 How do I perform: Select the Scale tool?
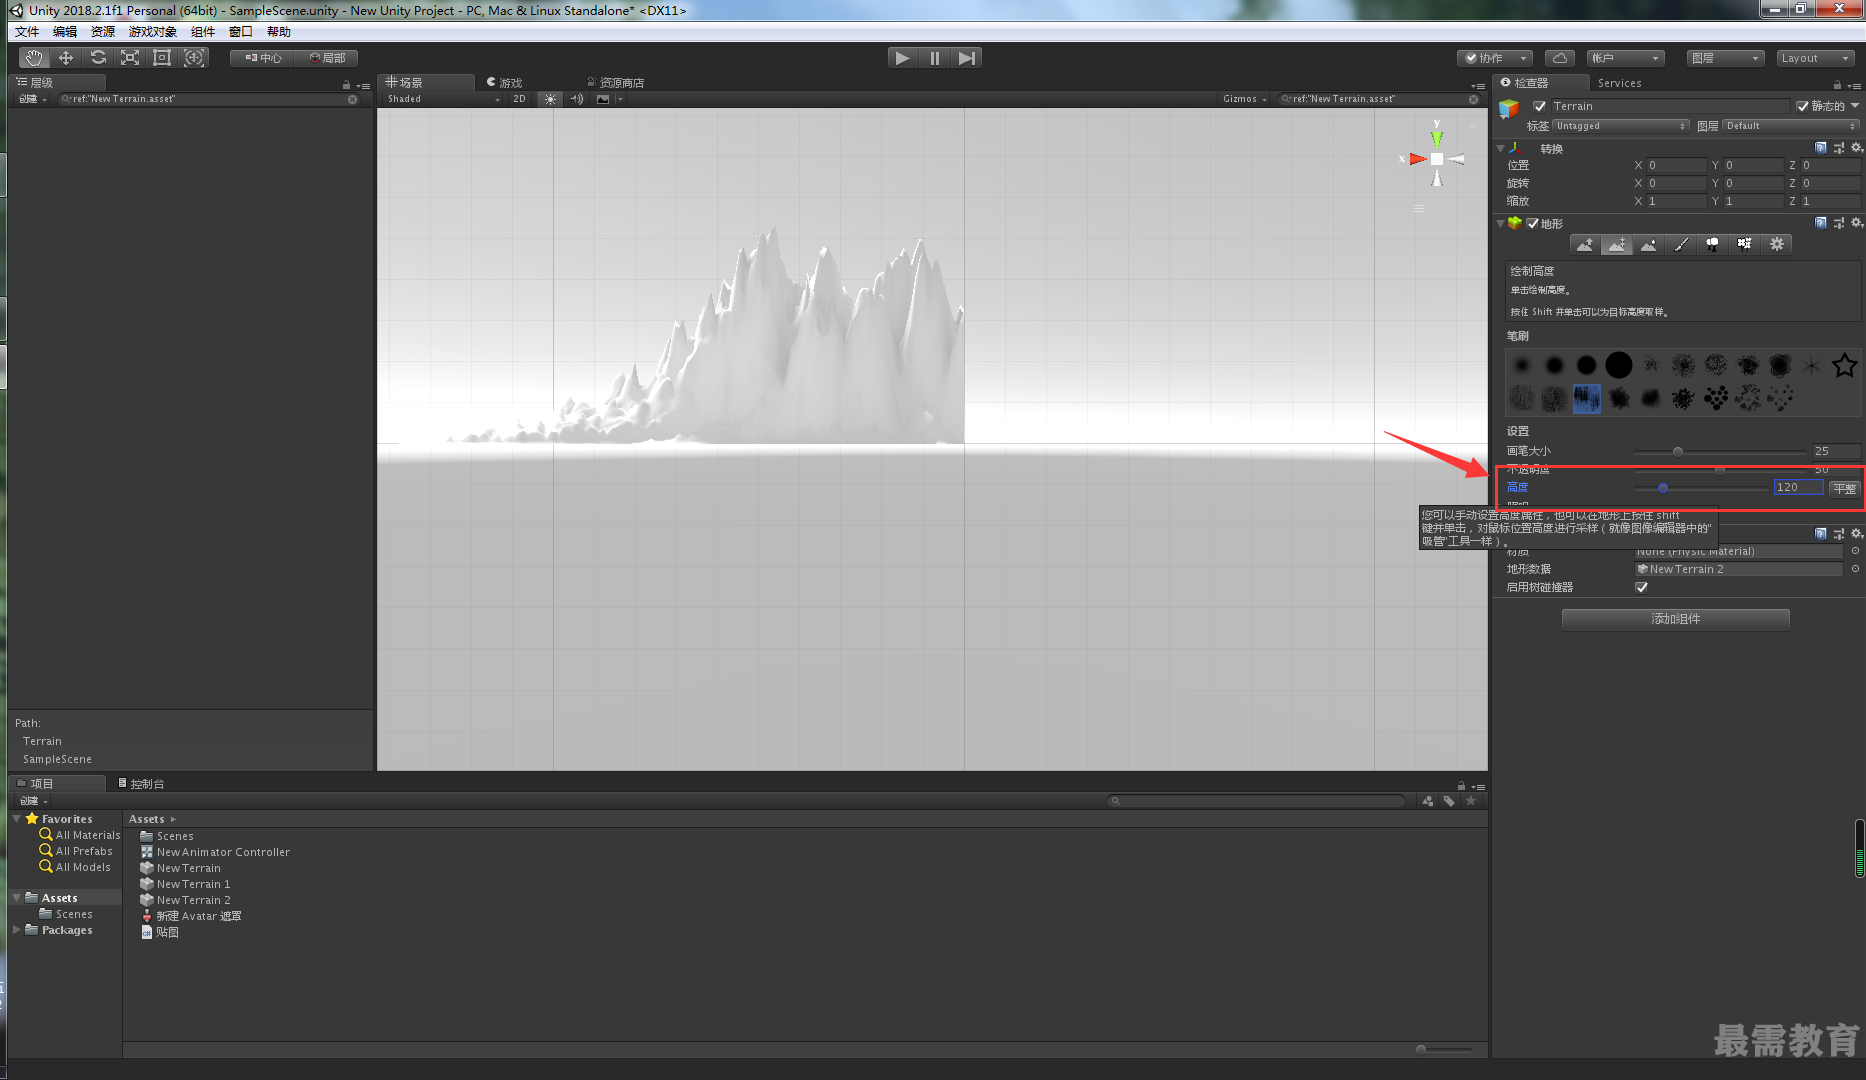point(130,58)
